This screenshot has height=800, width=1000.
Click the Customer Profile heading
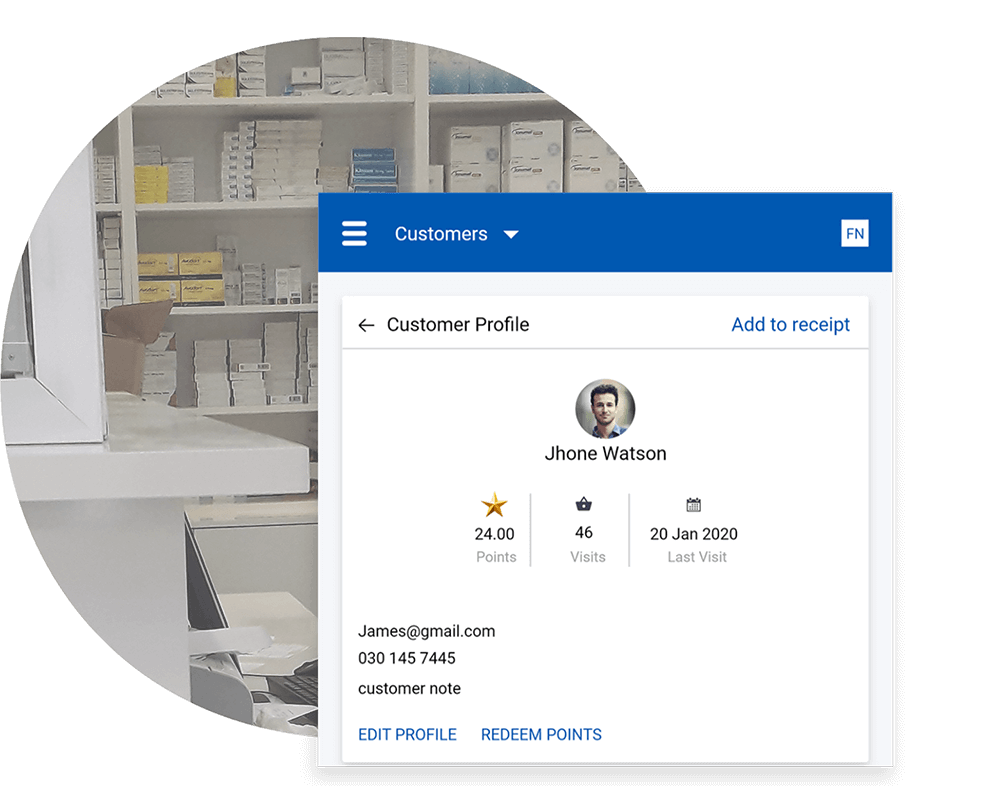[x=458, y=325]
